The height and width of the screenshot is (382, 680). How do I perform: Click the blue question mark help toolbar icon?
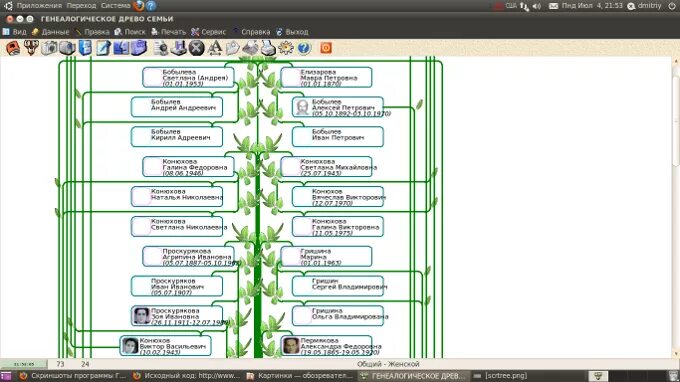304,48
